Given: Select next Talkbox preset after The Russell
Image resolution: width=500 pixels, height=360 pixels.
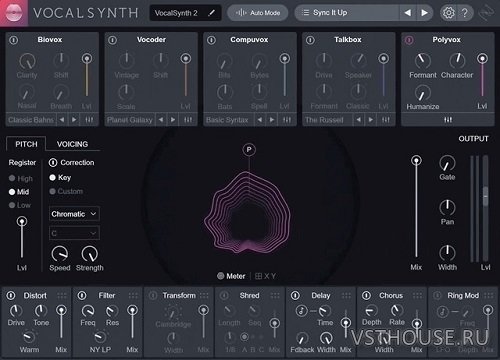Looking at the screenshot, I should [371, 120].
